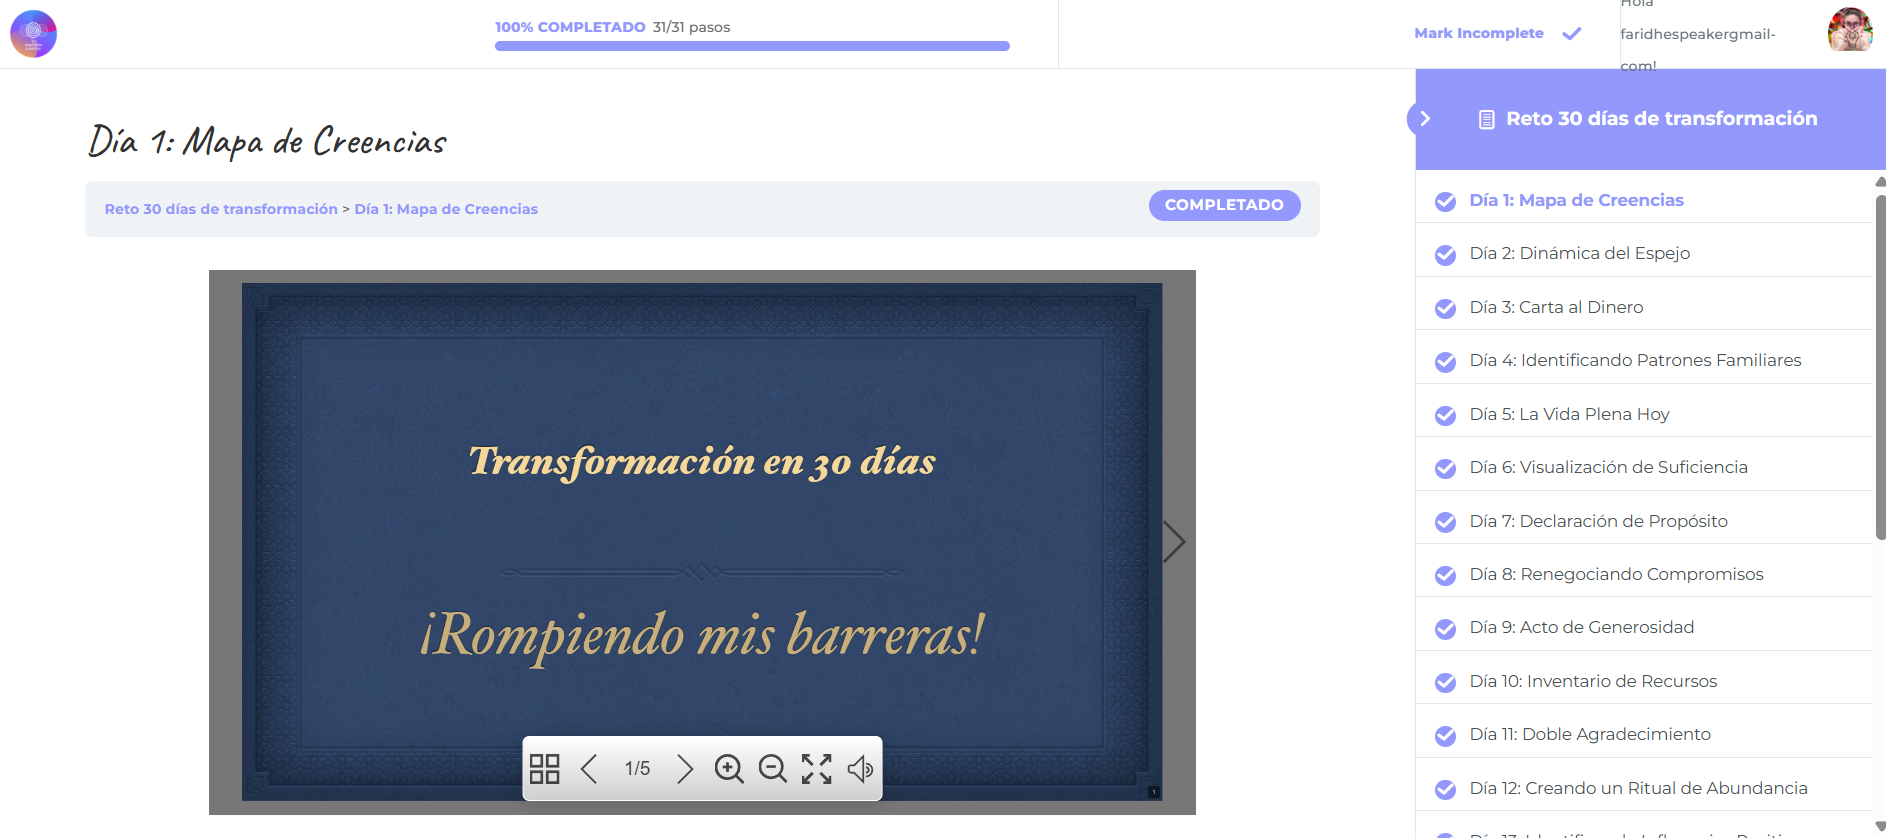Click Mark Incomplete button
1886x839 pixels.
click(1479, 33)
